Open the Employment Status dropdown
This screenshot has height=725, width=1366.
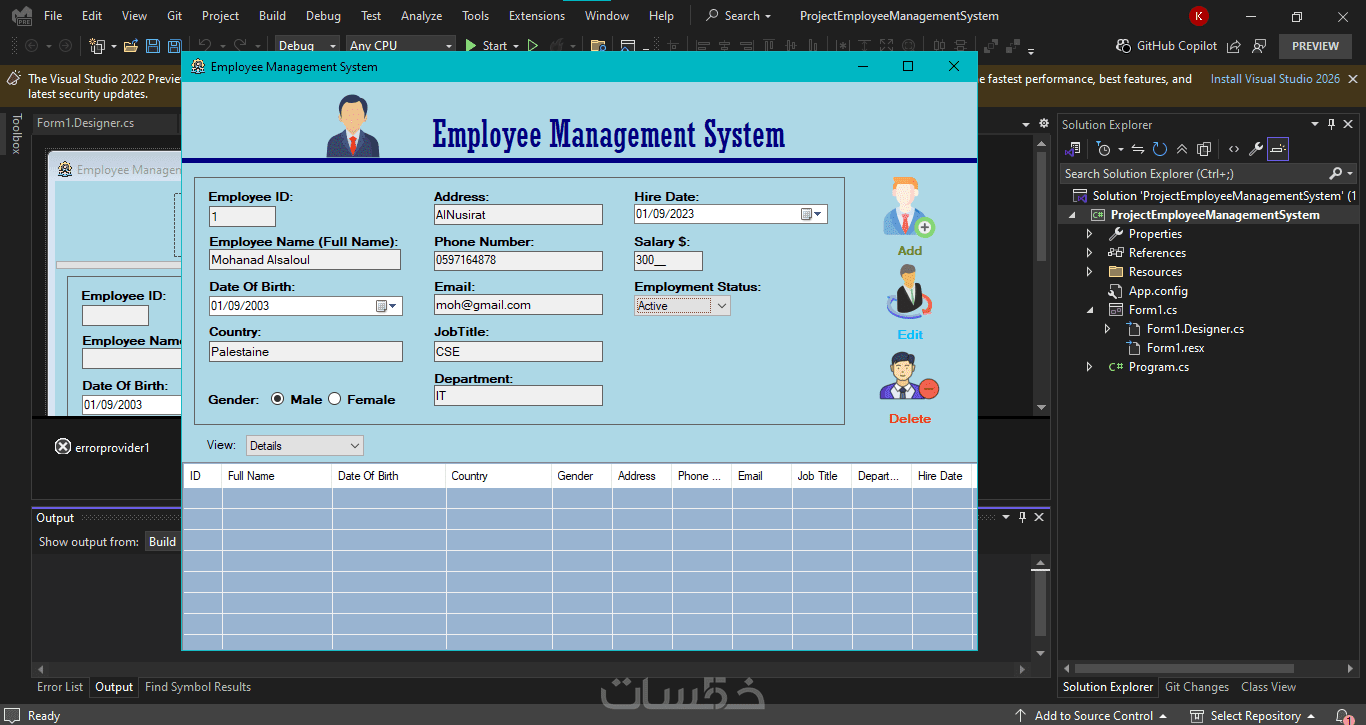coord(721,306)
